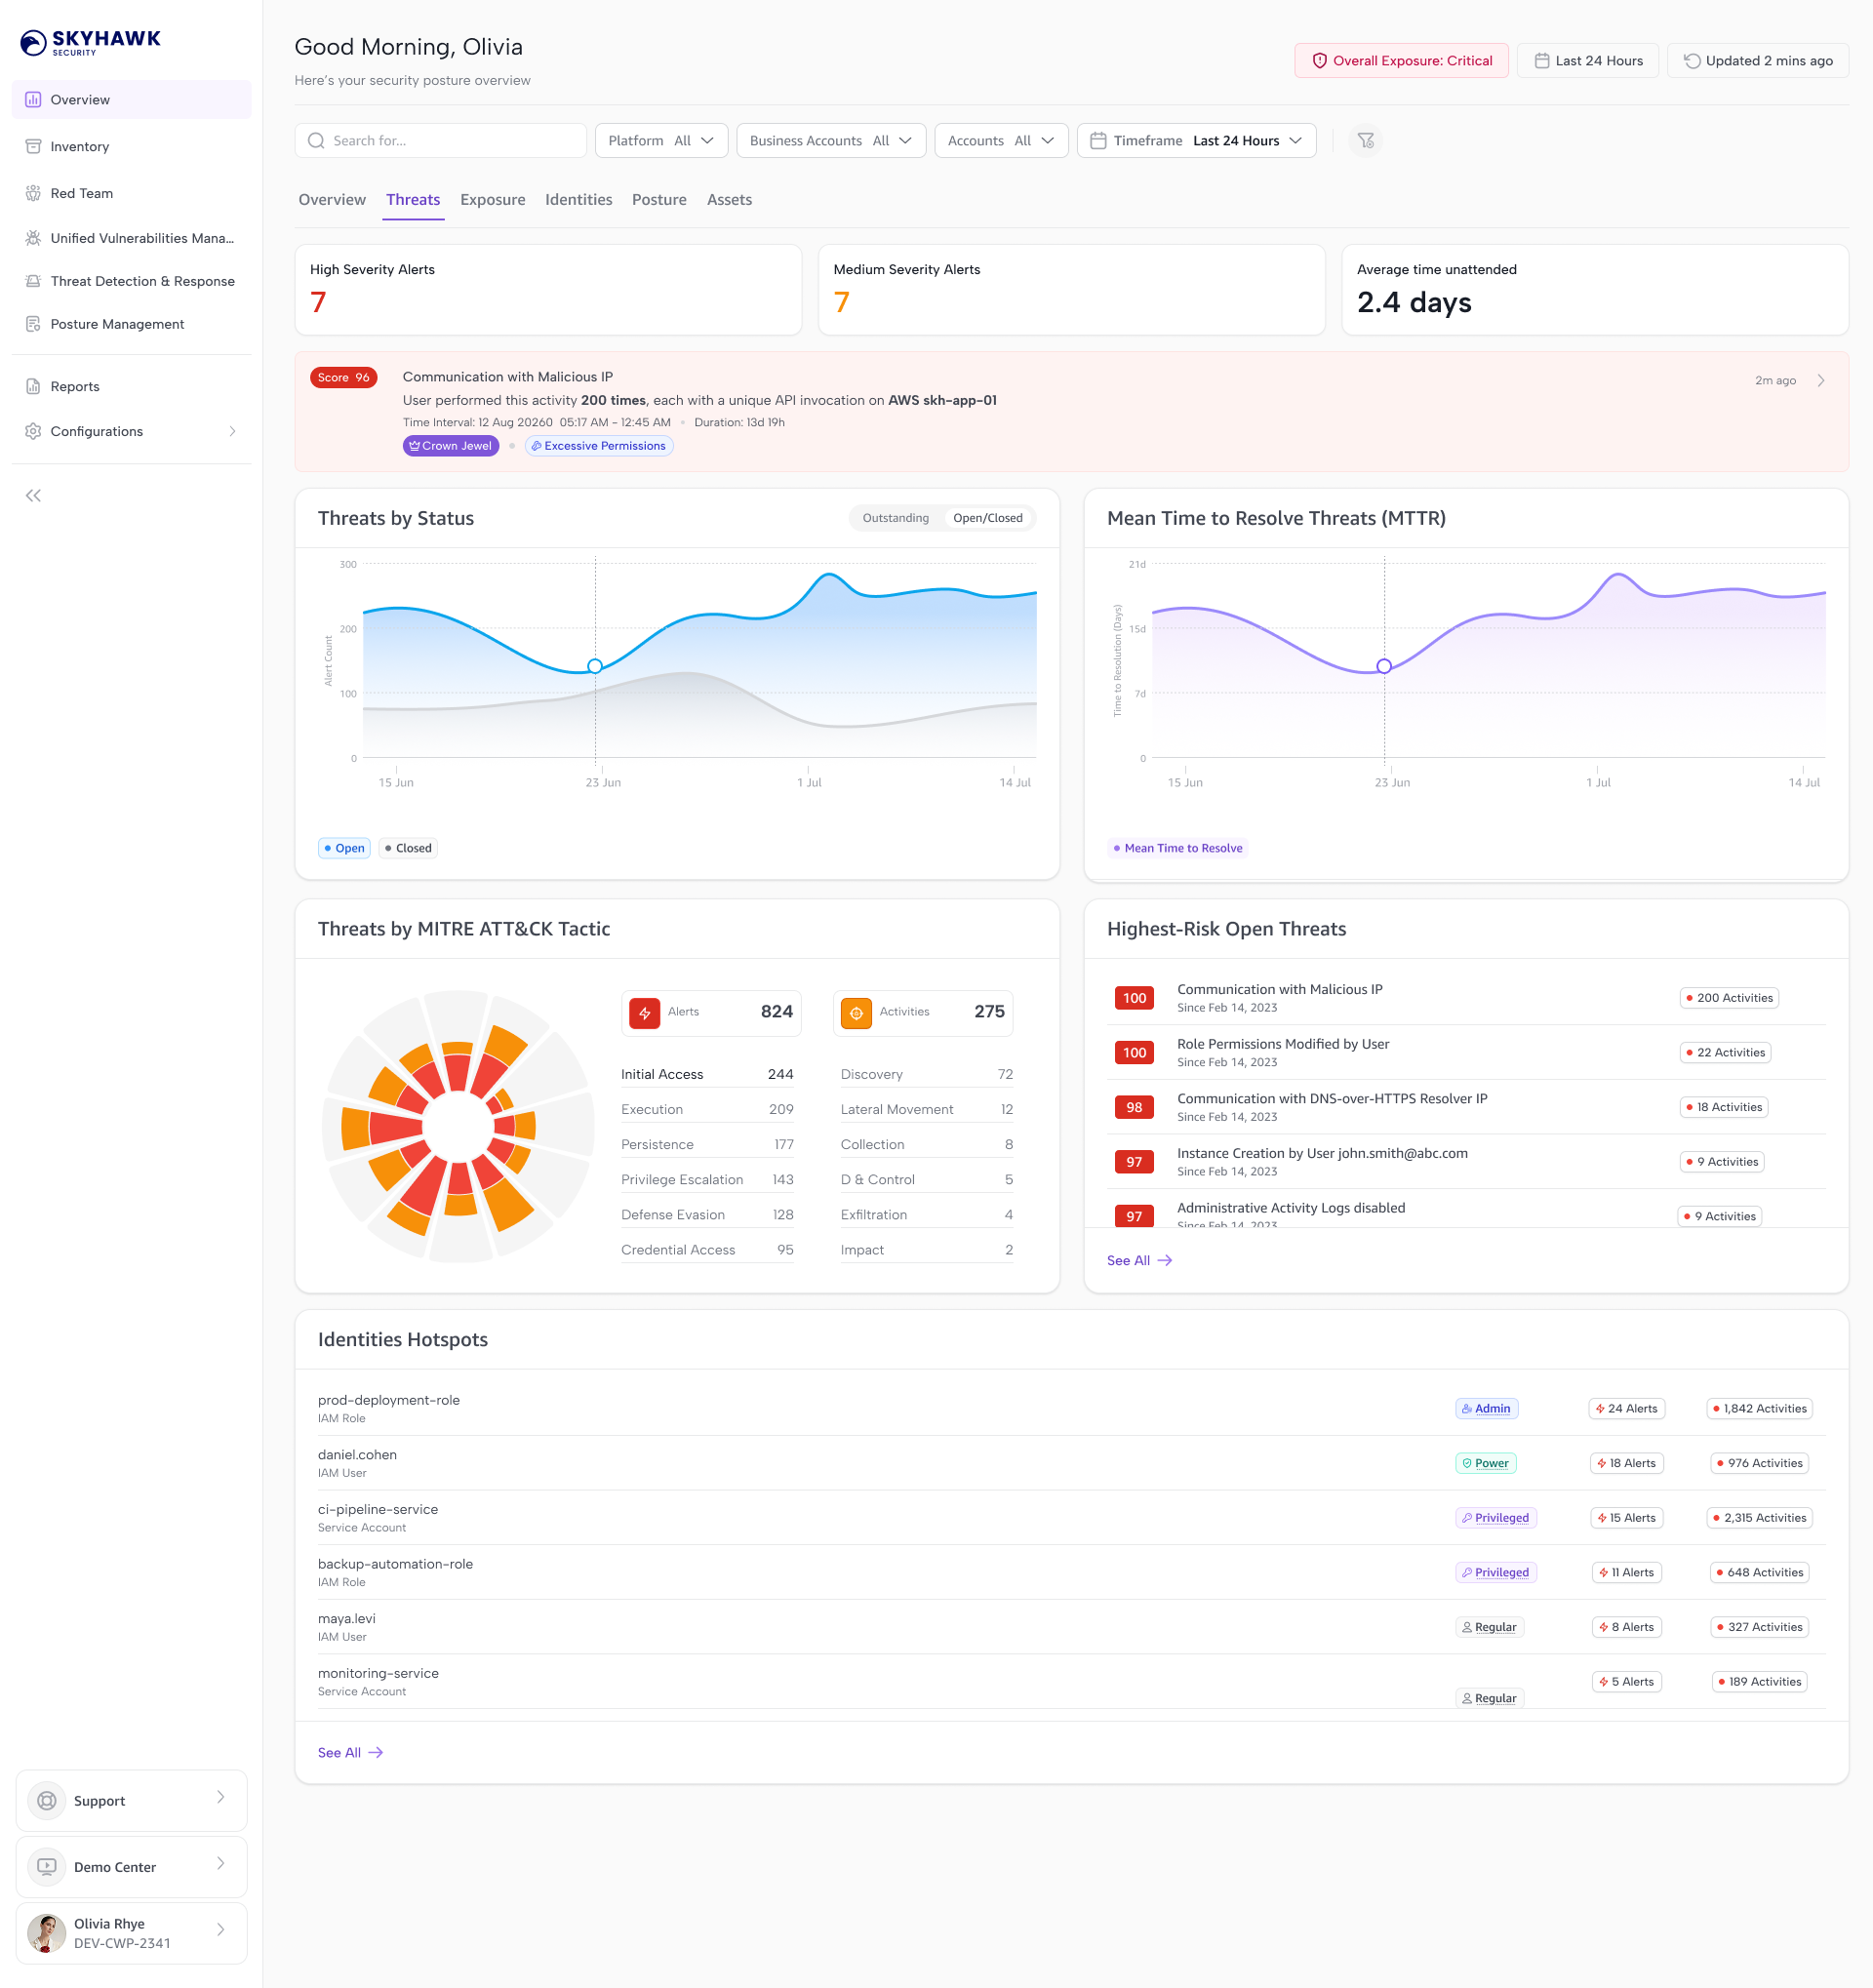Open Inventory from the sidebar
Image resolution: width=1873 pixels, height=1988 pixels.
point(131,146)
